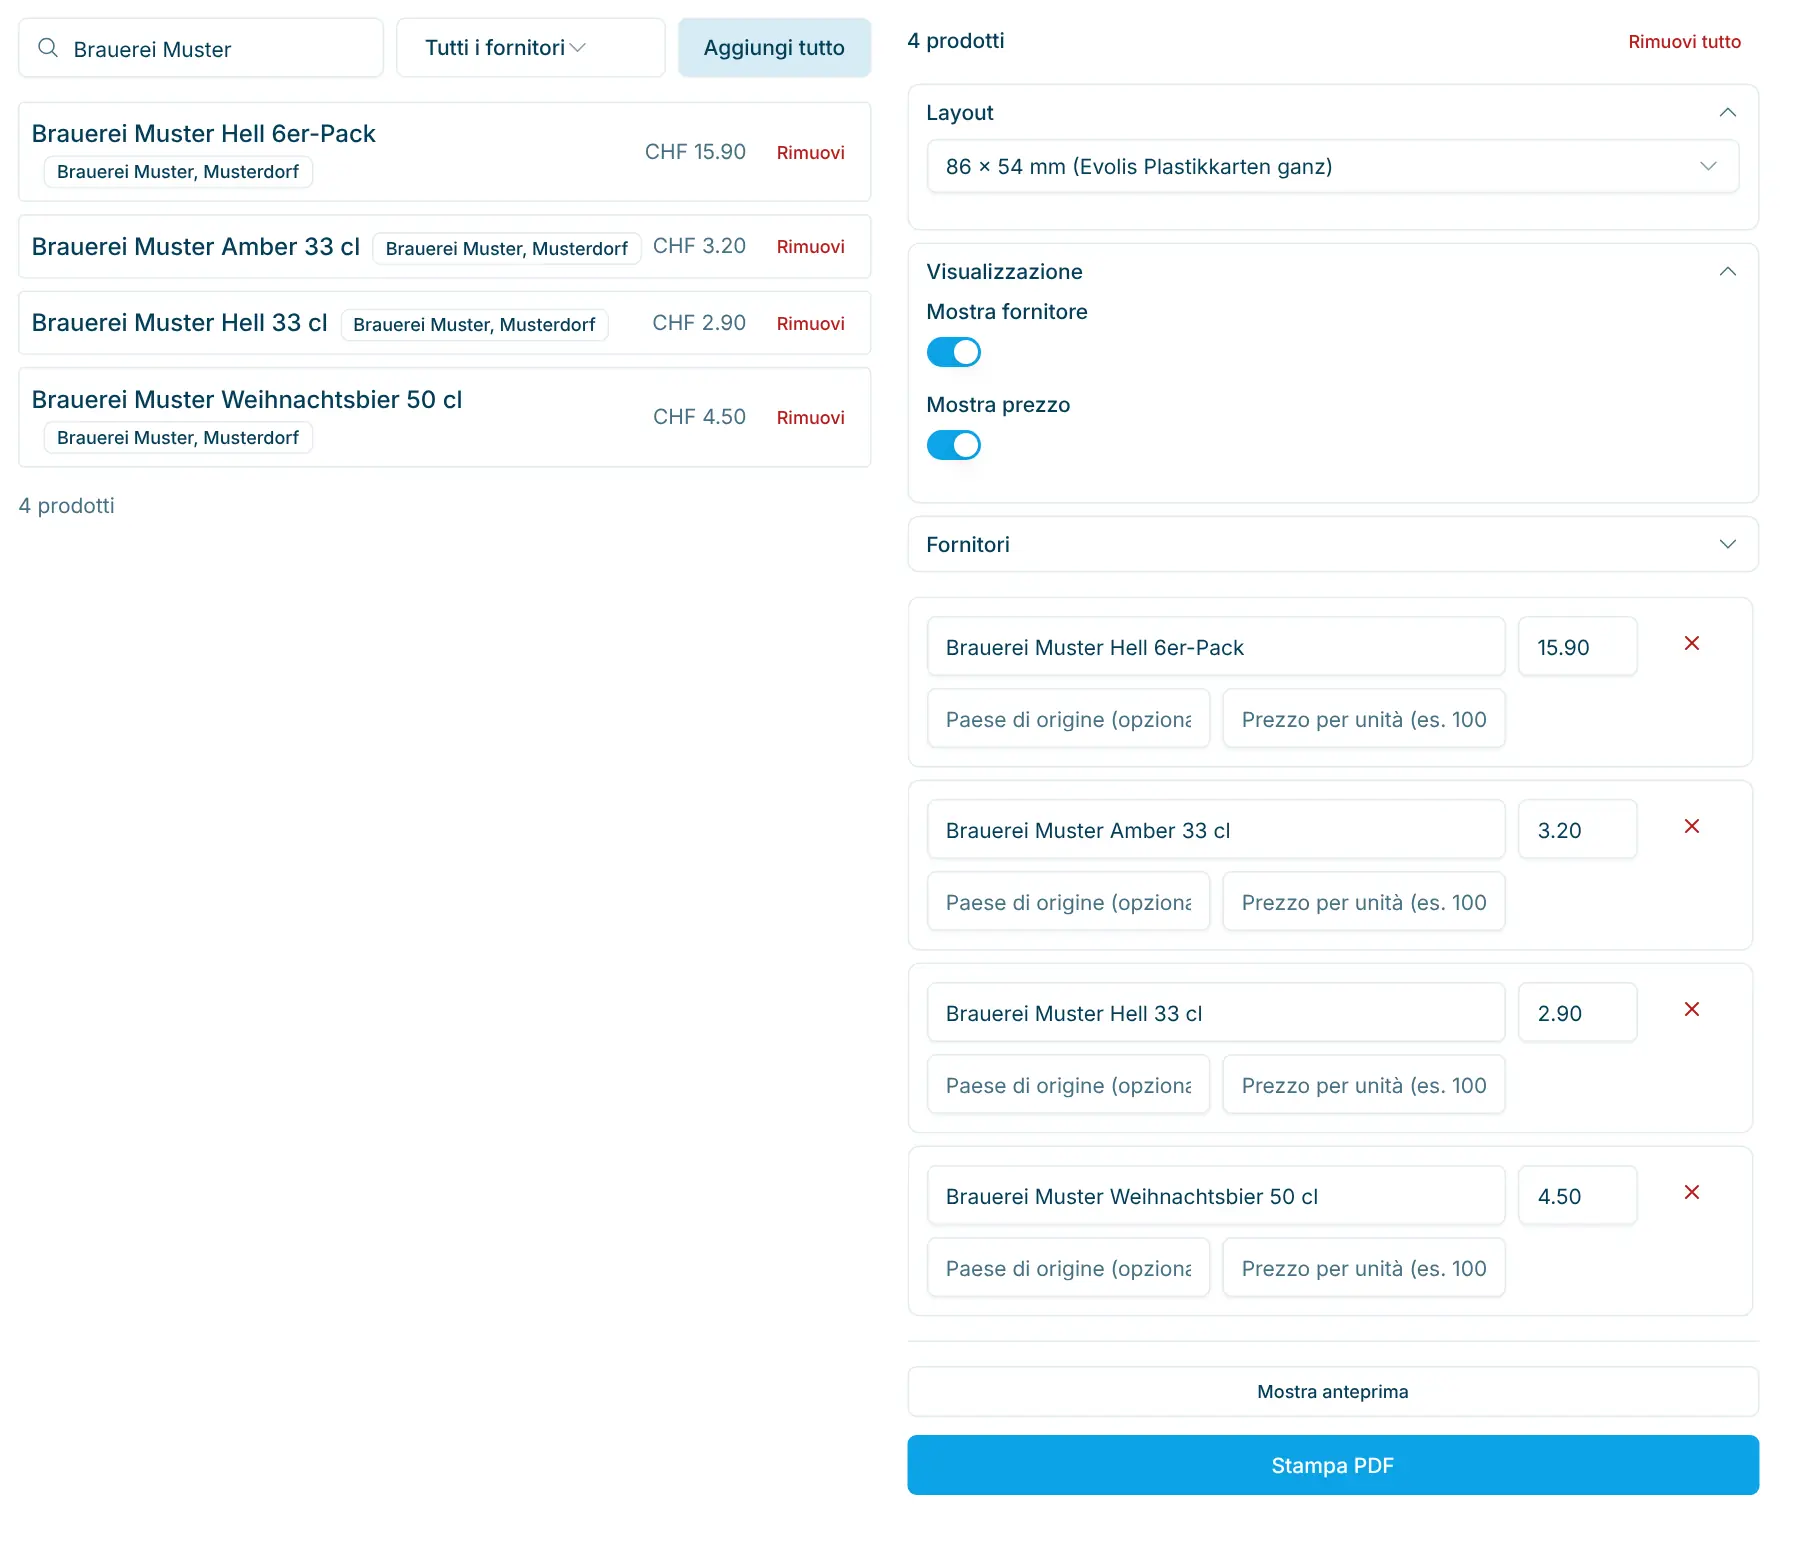Remove Hell 33 cl label with red X
Image resolution: width=1796 pixels, height=1556 pixels.
pyautogui.click(x=1691, y=1009)
